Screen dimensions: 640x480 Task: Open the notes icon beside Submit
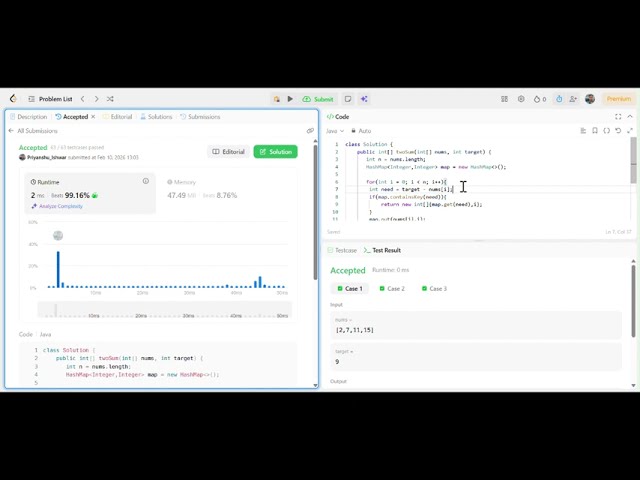click(x=348, y=99)
